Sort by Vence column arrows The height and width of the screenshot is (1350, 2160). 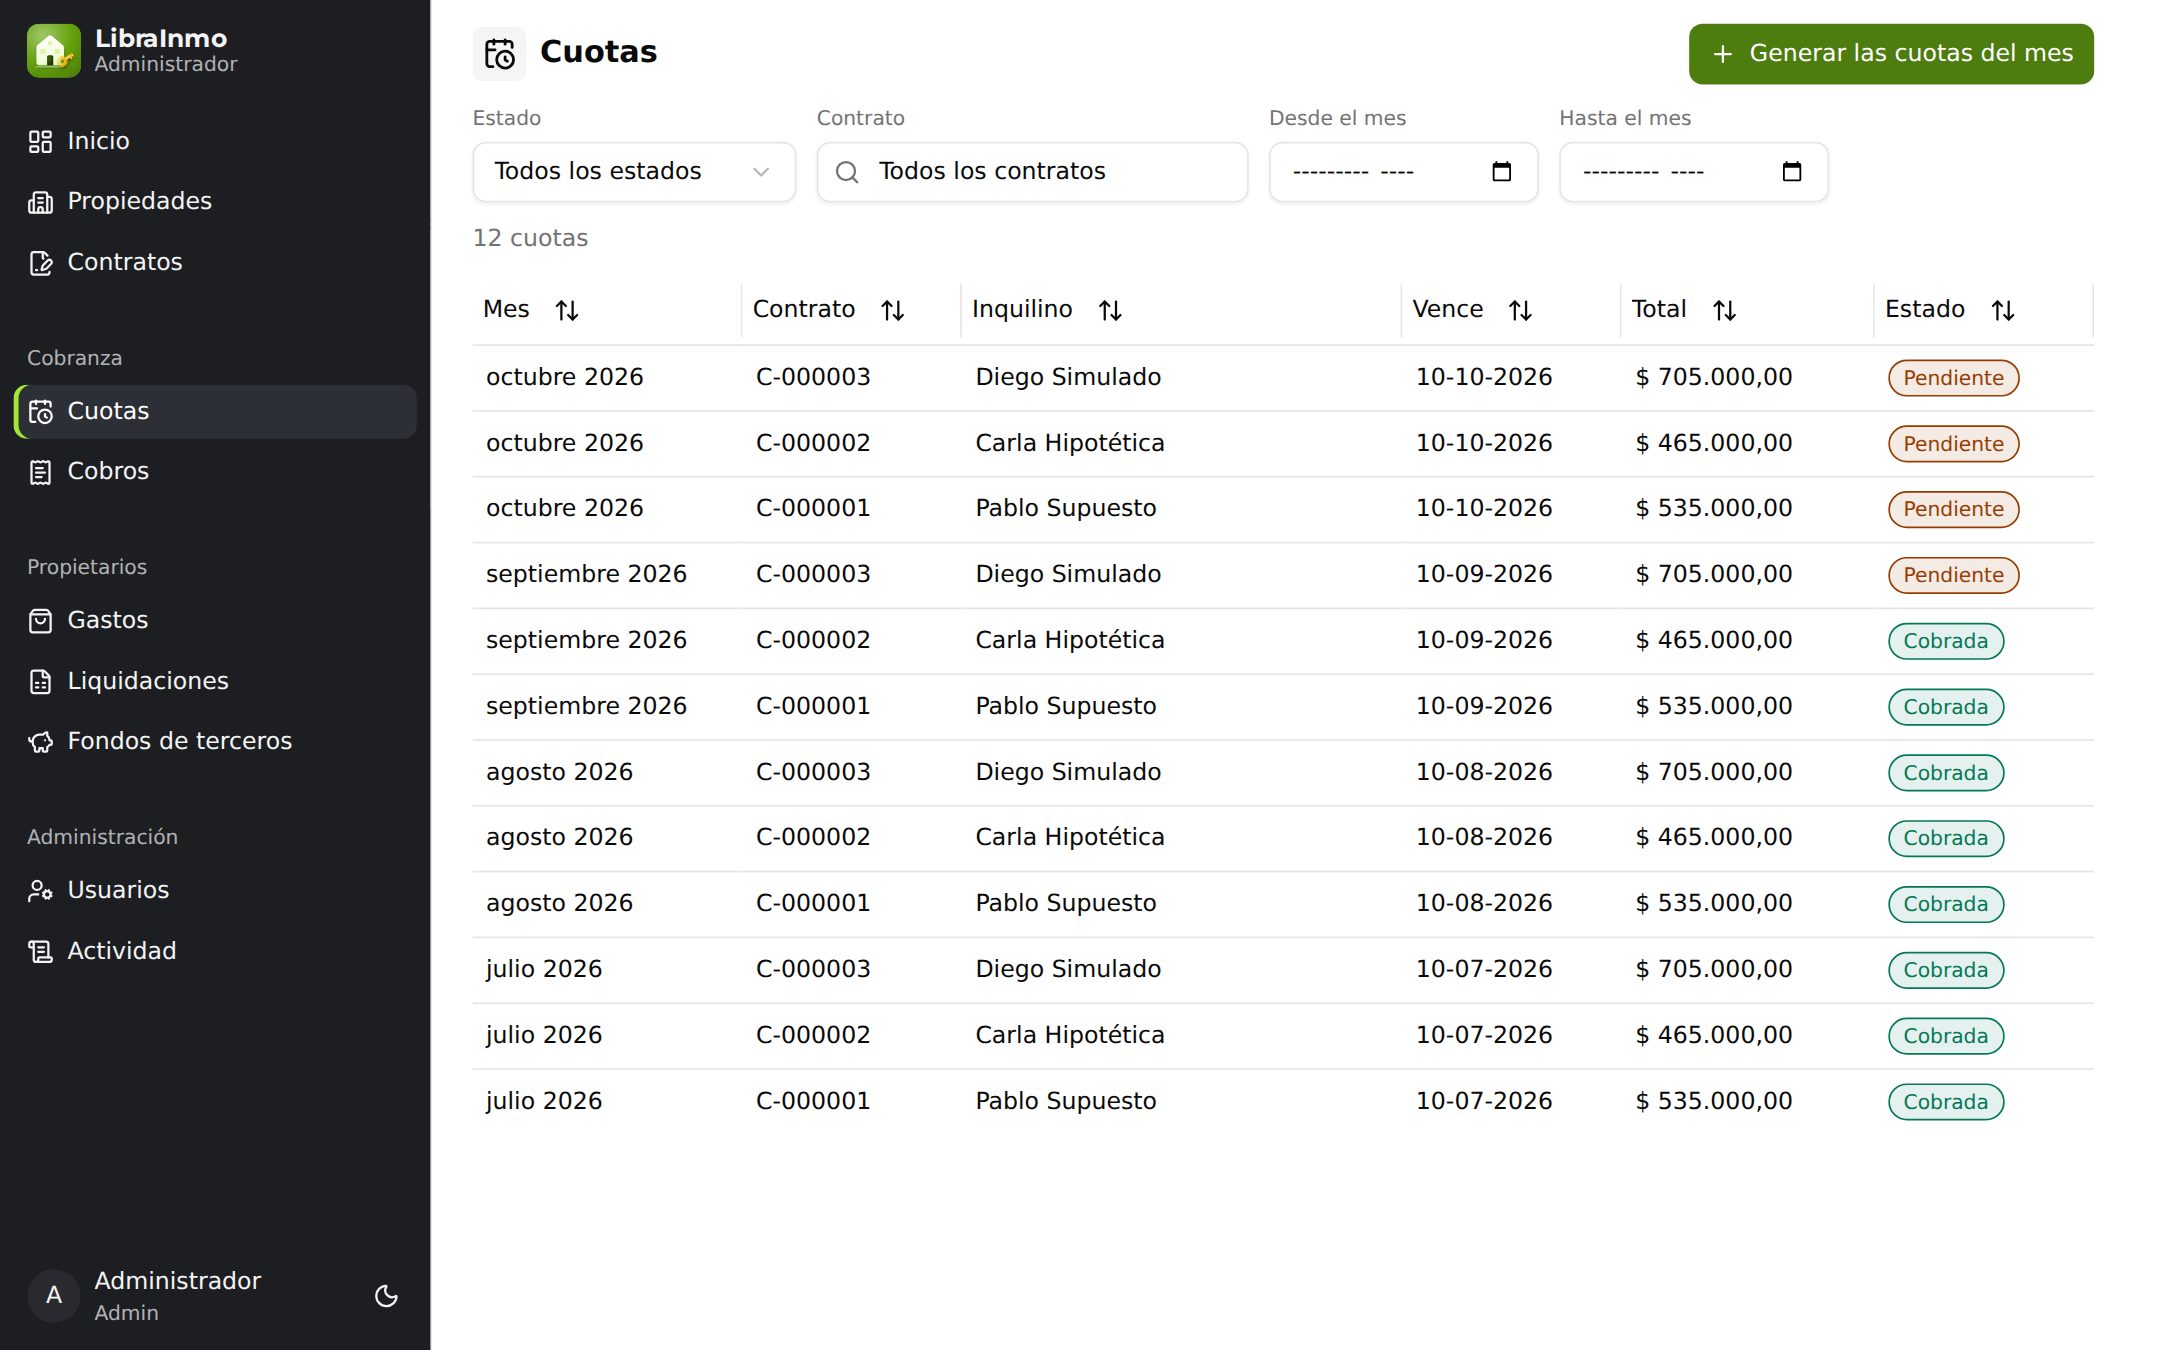[1520, 311]
